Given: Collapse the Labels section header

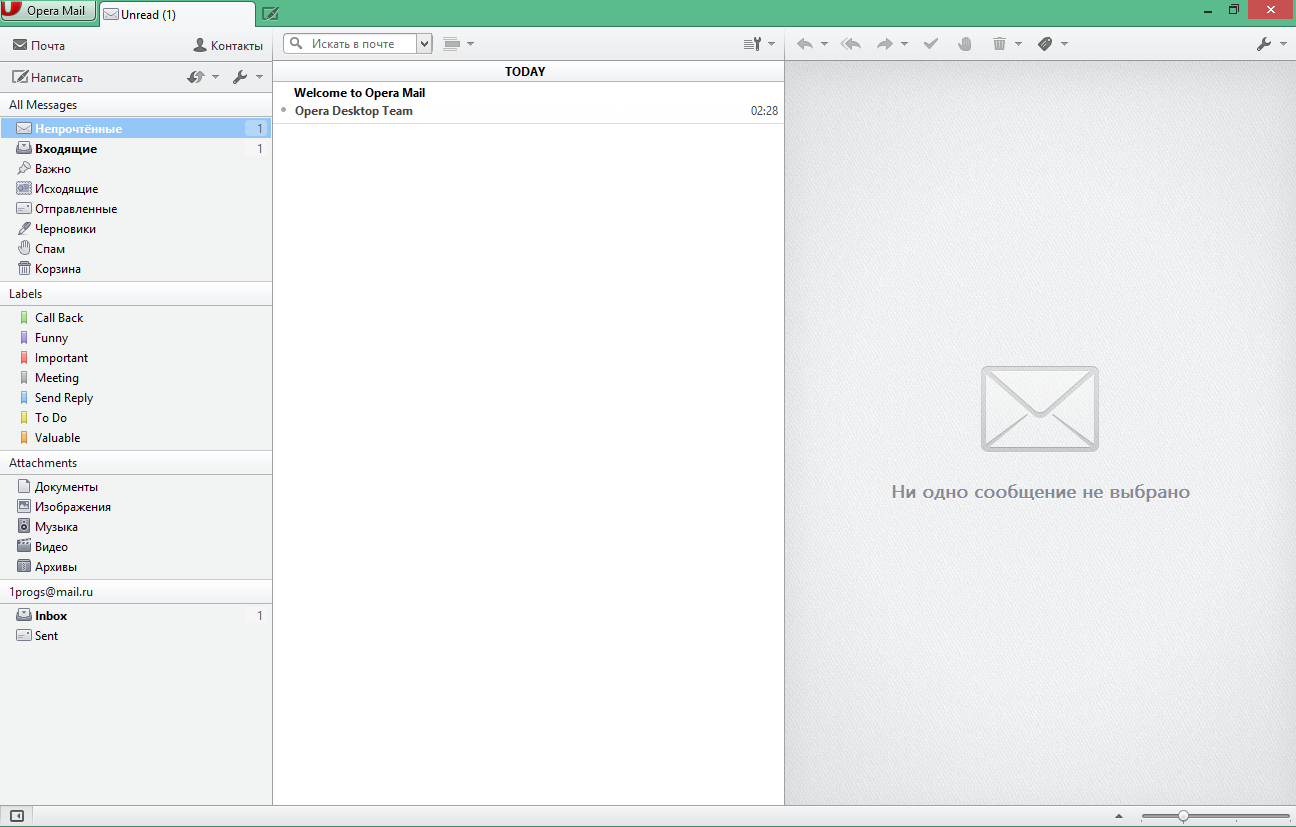Looking at the screenshot, I should (136, 294).
